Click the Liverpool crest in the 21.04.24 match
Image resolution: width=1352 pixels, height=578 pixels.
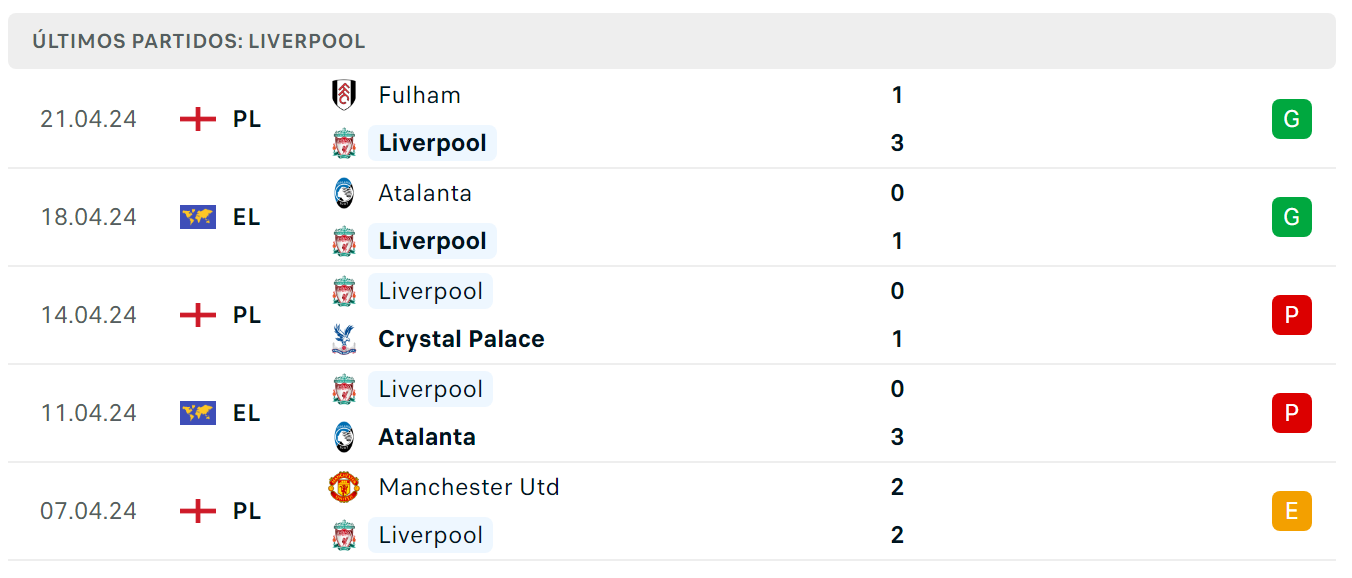pos(344,143)
